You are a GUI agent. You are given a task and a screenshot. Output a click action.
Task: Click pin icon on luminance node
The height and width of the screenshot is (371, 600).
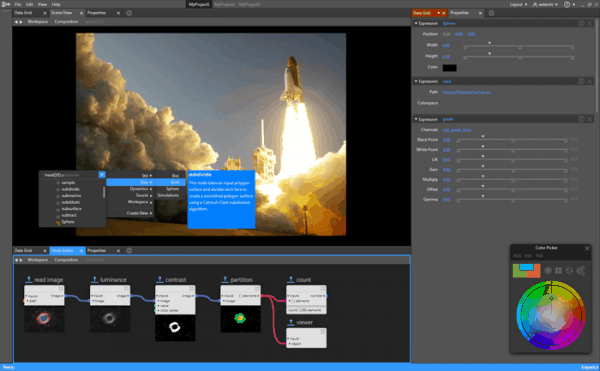pos(95,279)
